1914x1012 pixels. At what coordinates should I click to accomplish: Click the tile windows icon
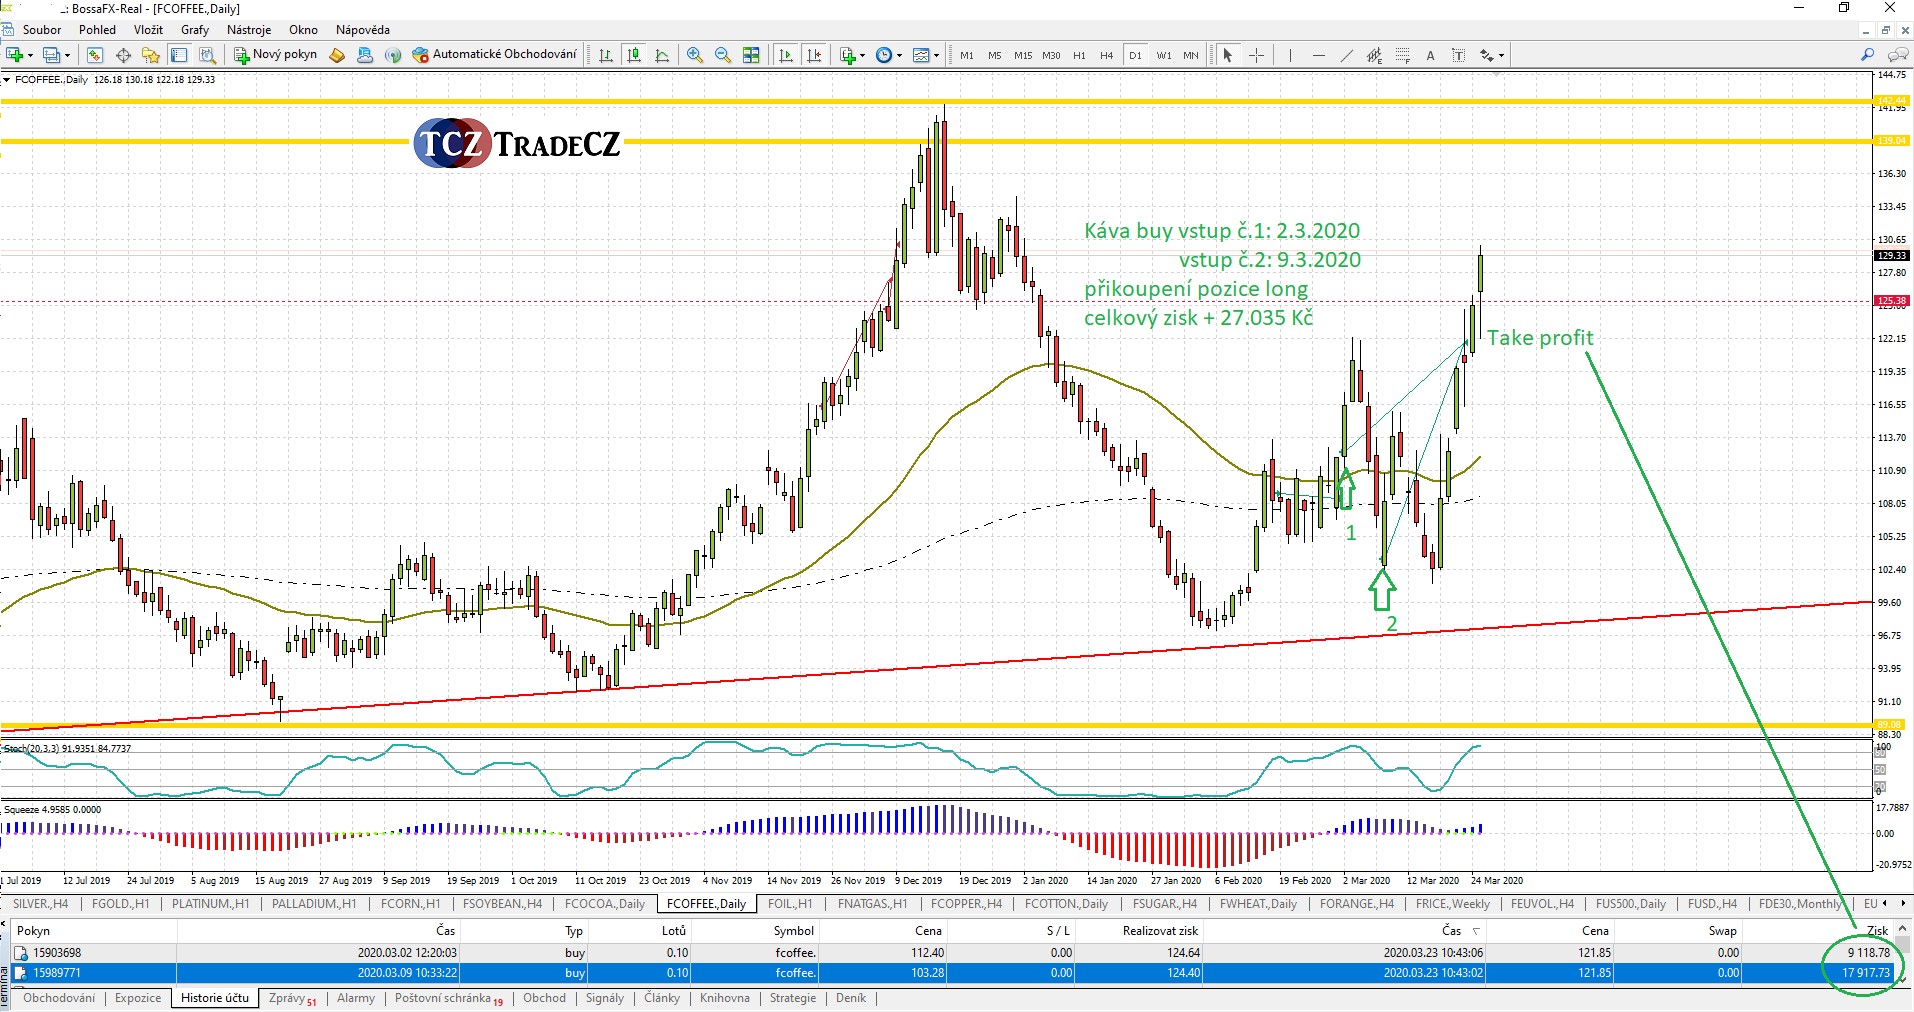[751, 55]
